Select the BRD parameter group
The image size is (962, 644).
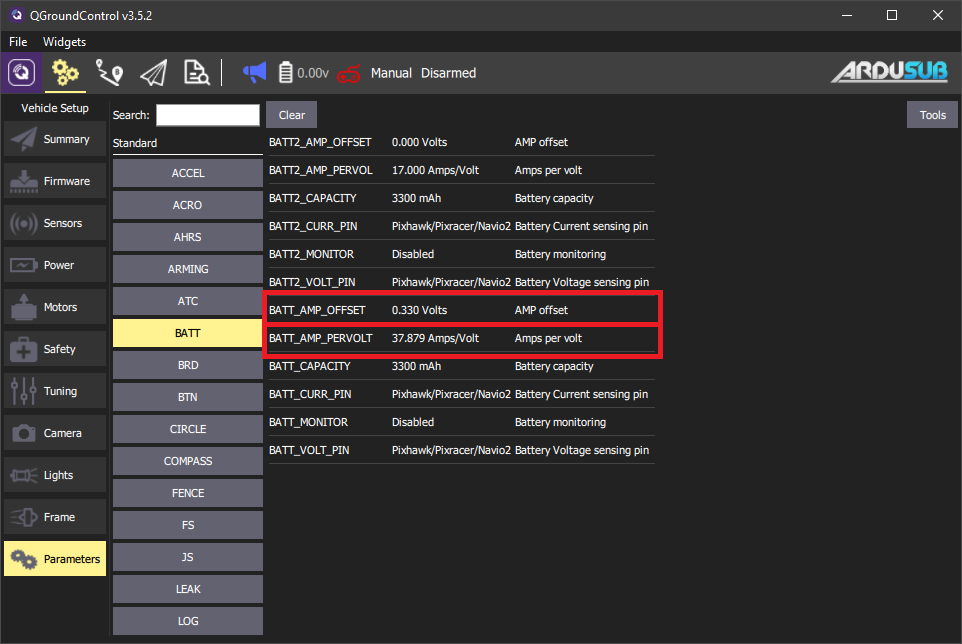point(188,365)
